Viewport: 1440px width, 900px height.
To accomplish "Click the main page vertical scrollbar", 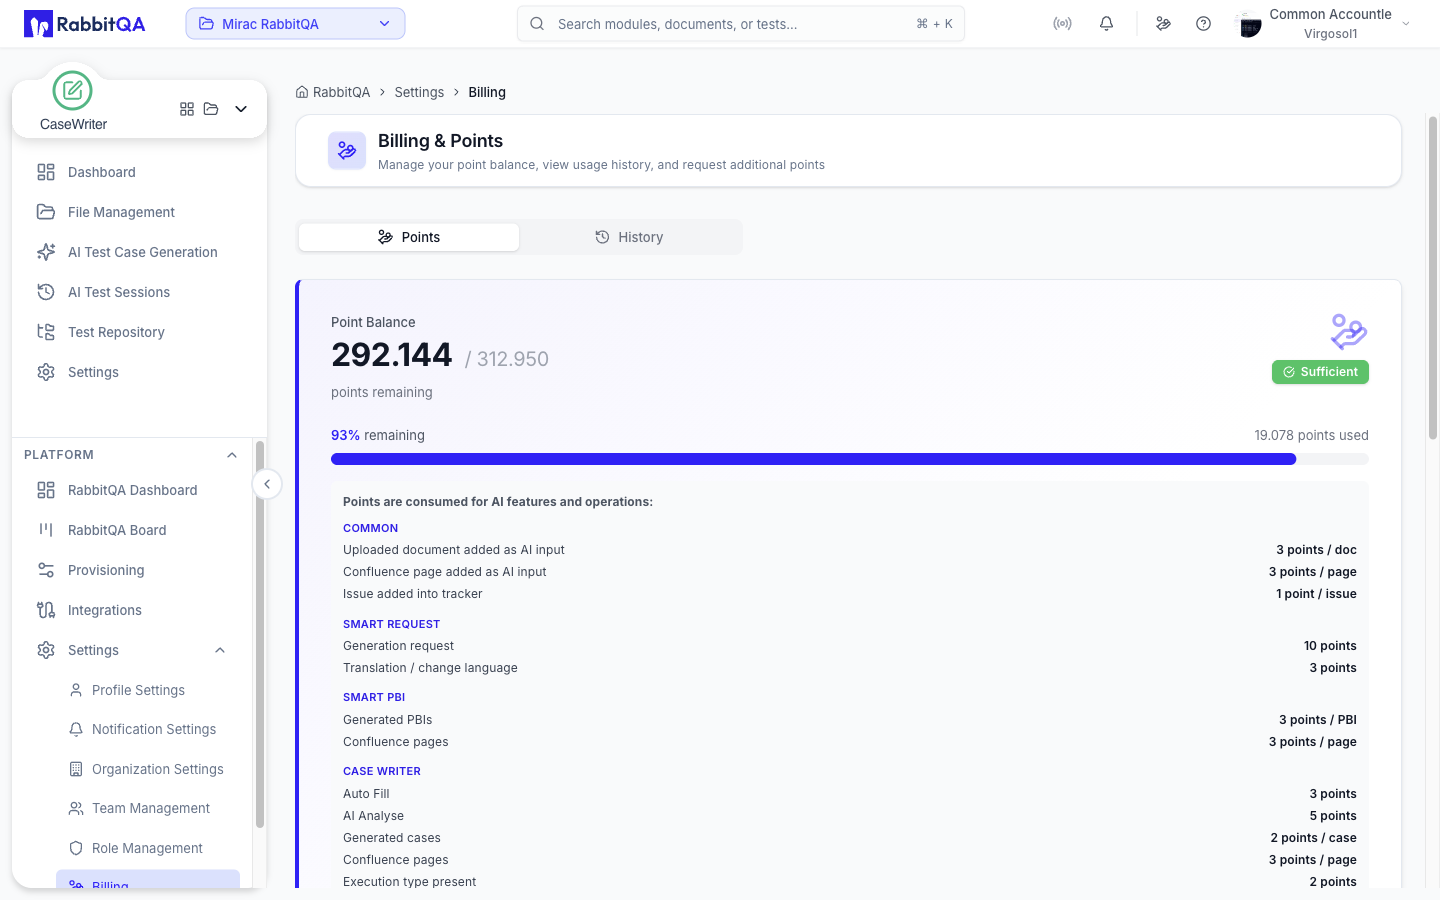I will pos(1433,278).
